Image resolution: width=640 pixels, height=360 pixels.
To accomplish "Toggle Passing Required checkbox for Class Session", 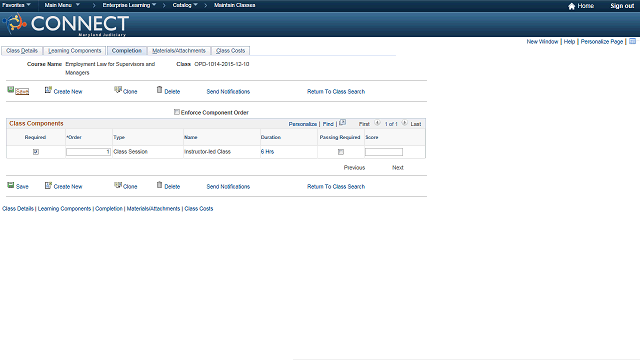I will (341, 152).
